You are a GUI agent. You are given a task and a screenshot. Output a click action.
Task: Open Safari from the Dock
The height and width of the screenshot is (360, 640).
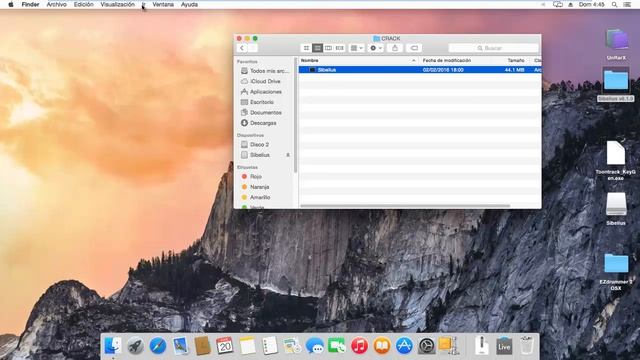158,346
